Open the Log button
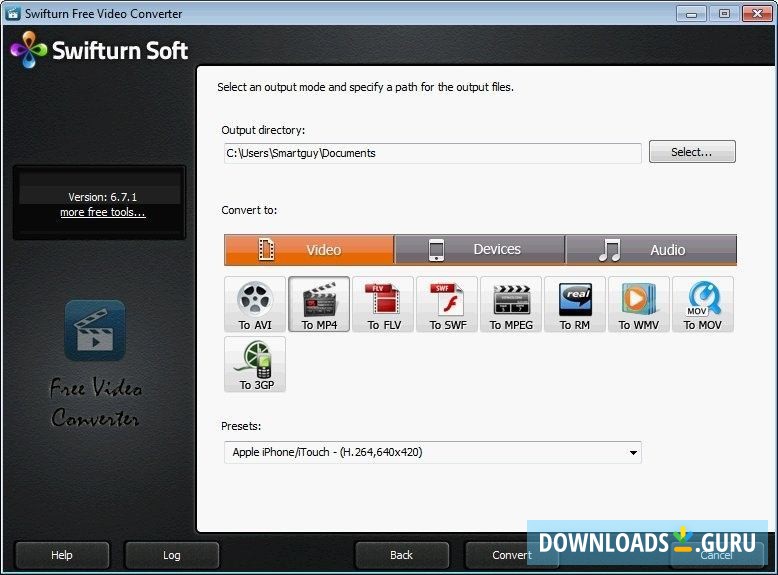 172,555
